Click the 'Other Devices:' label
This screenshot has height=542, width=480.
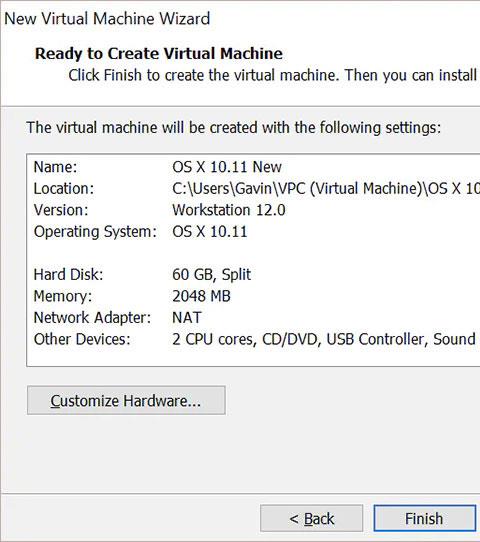click(82, 339)
